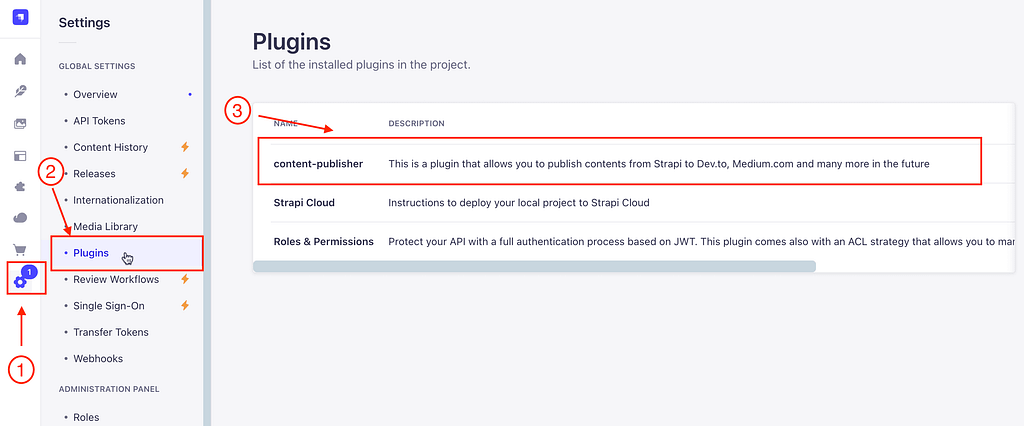Click the ADMINISTRATION PANEL section label

(x=109, y=389)
